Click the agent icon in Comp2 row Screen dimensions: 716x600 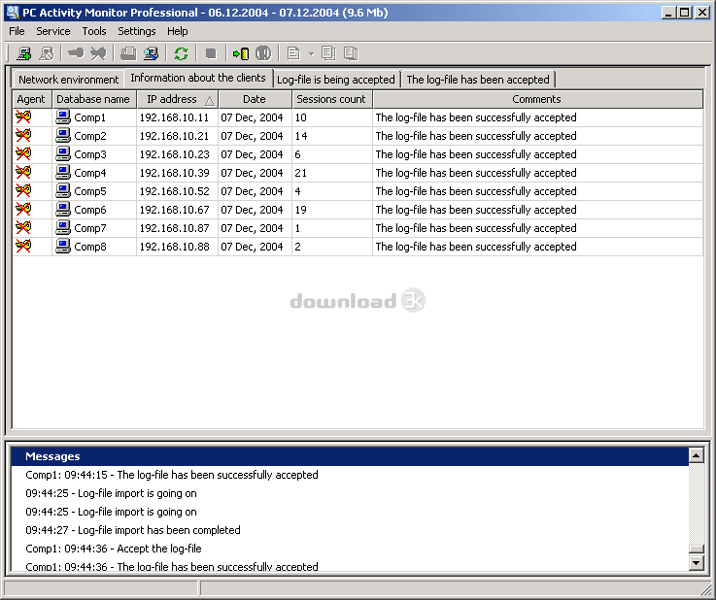coord(23,136)
